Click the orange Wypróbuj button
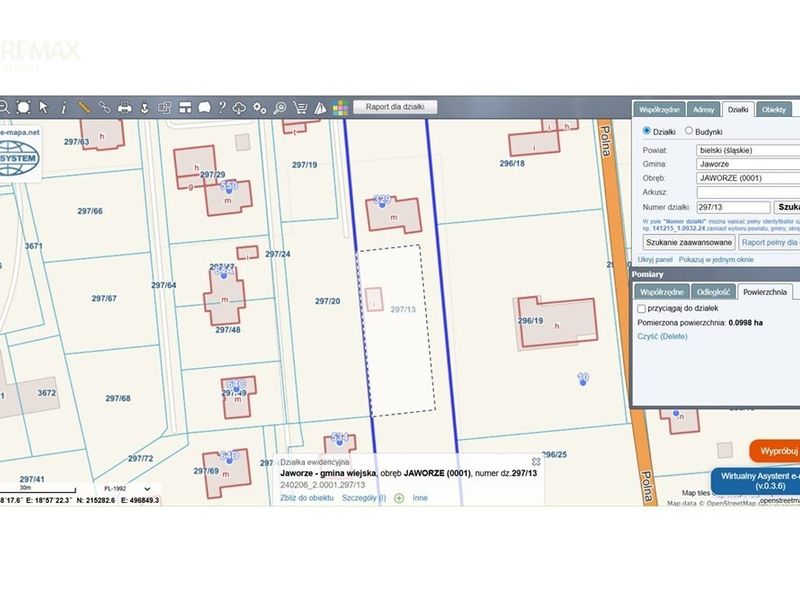Viewport: 800px width, 600px height. click(x=776, y=451)
